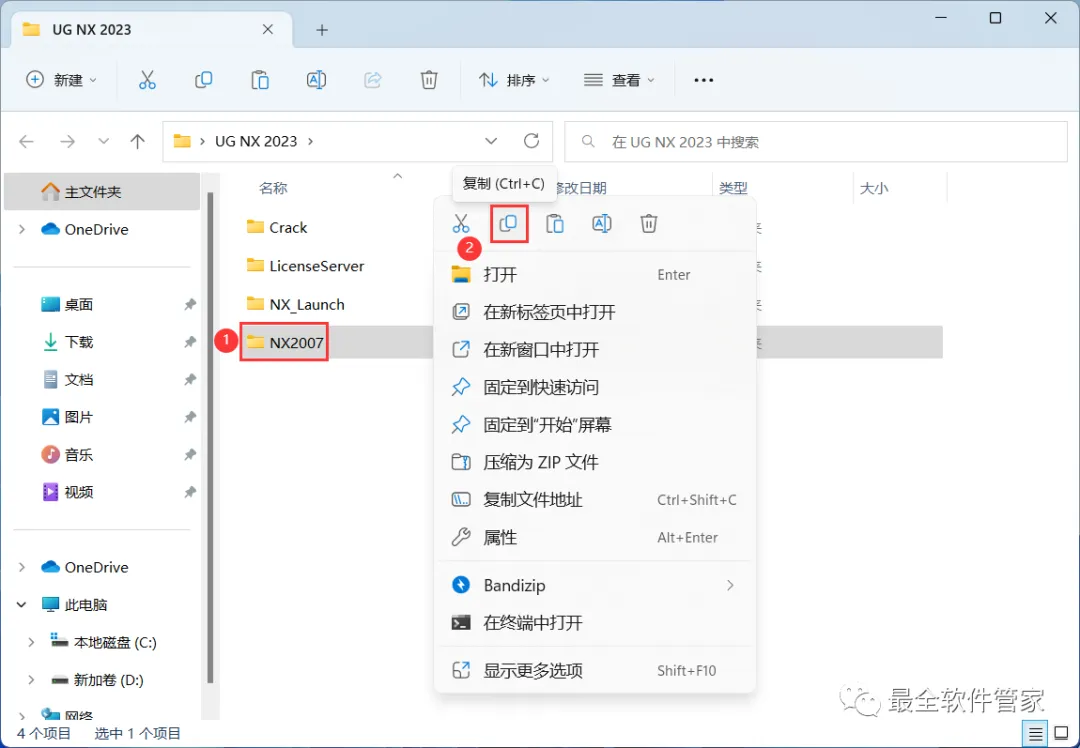
Task: Unpin the 桌面 quick access item
Action: coord(190,304)
